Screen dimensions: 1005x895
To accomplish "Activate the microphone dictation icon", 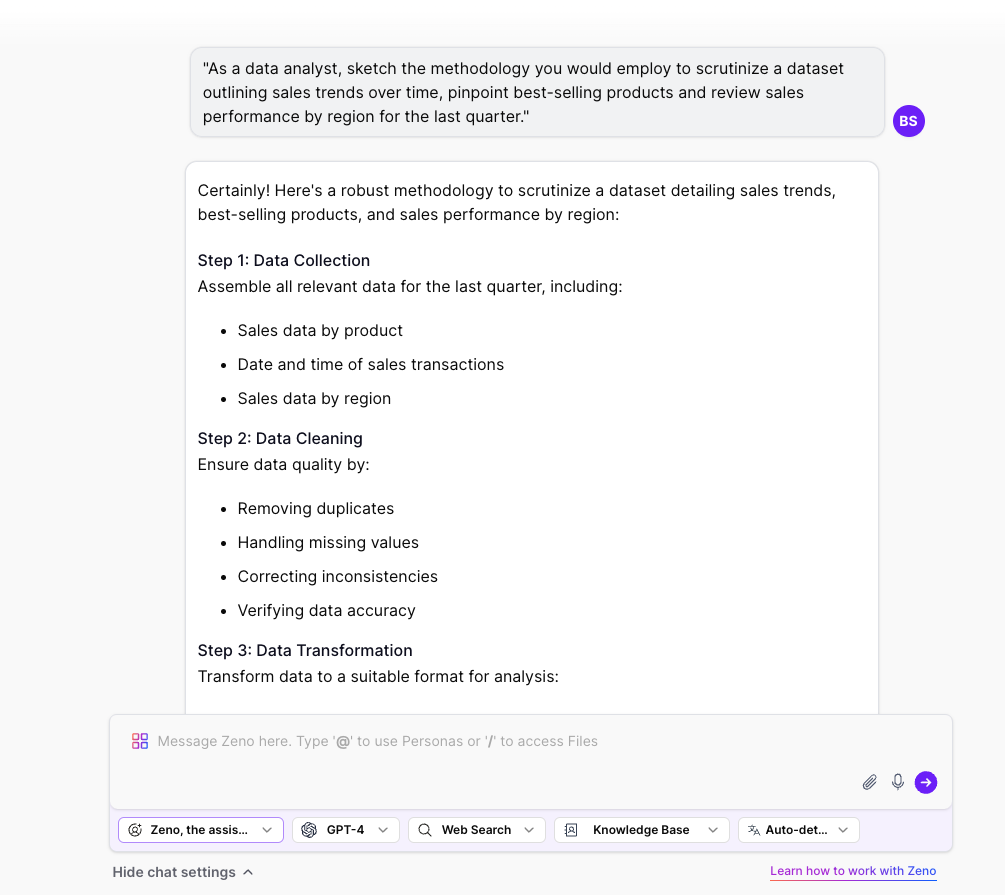I will [x=897, y=782].
